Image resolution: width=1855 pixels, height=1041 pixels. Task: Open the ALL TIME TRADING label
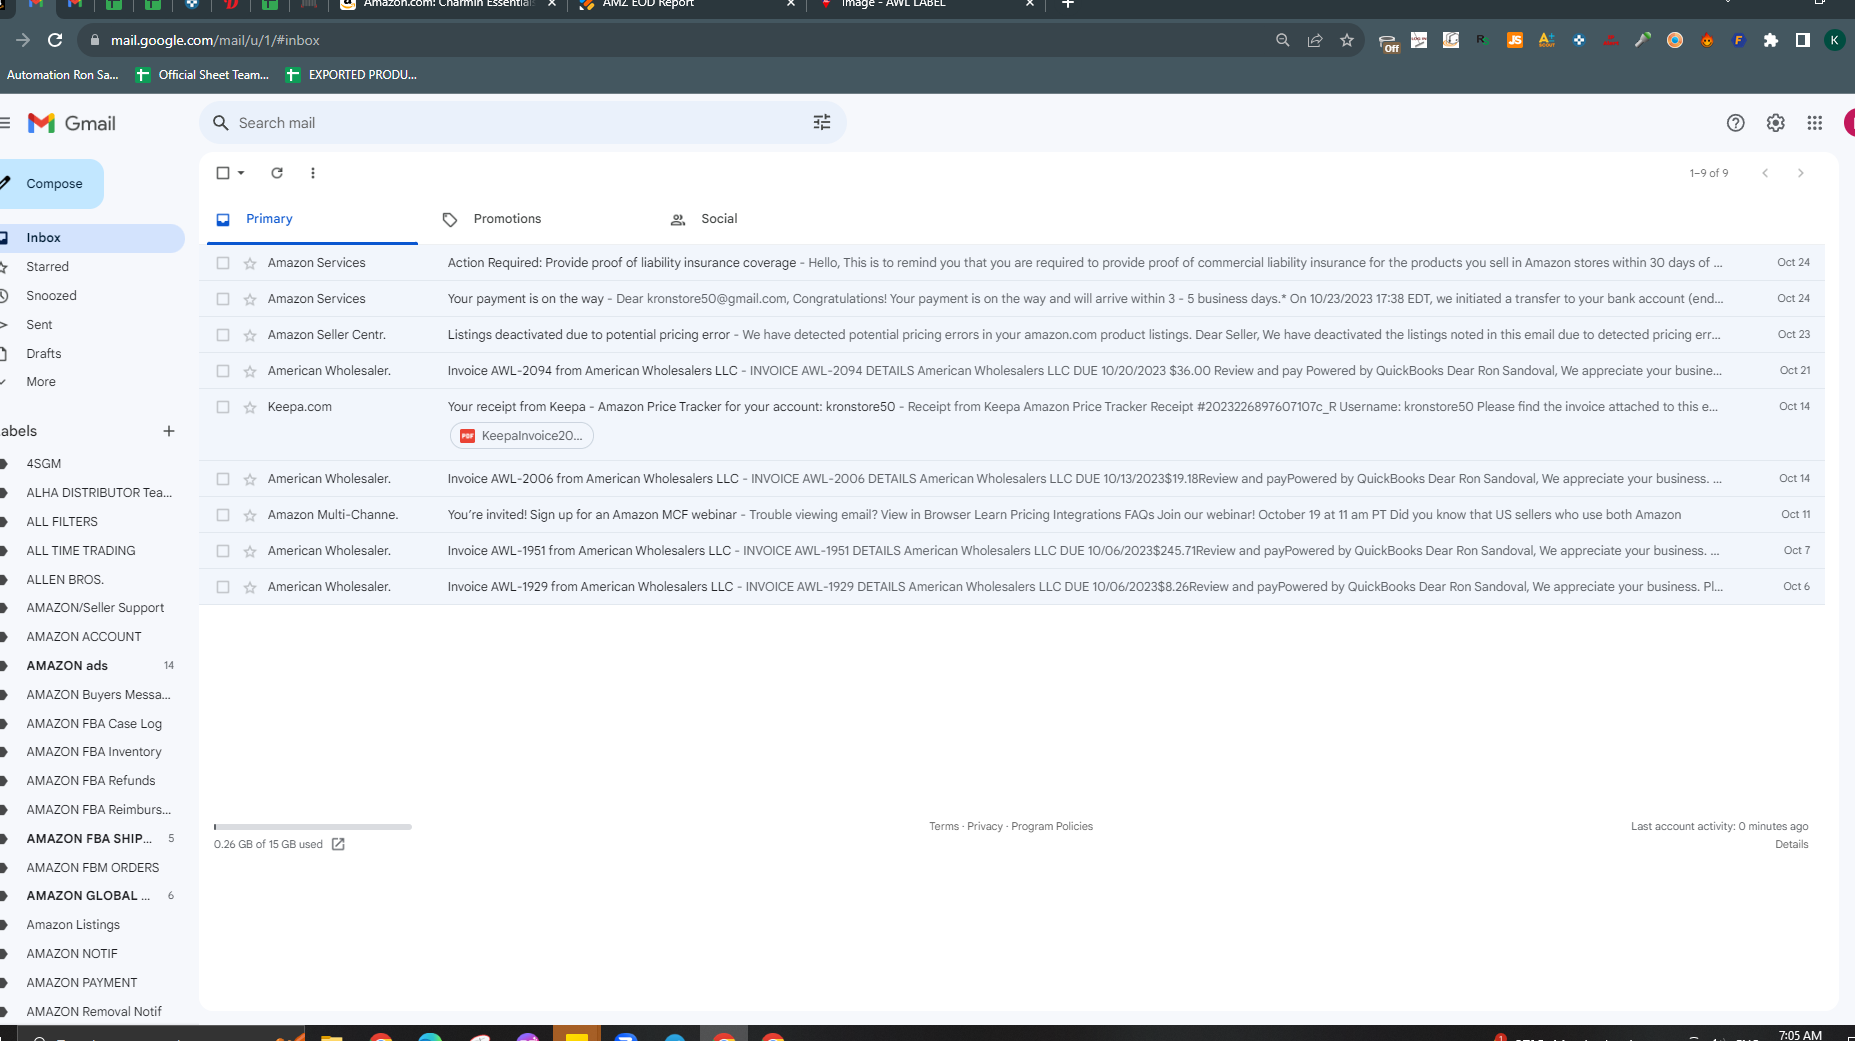click(81, 551)
